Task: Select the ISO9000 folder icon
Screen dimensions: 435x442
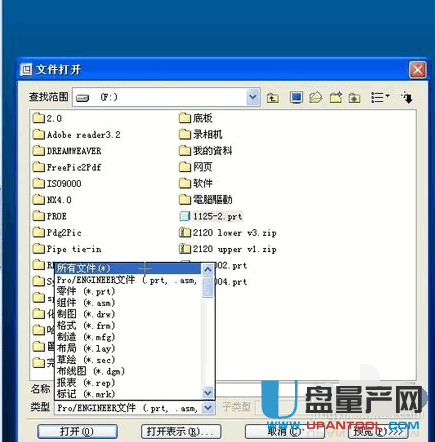Action: tap(39, 183)
